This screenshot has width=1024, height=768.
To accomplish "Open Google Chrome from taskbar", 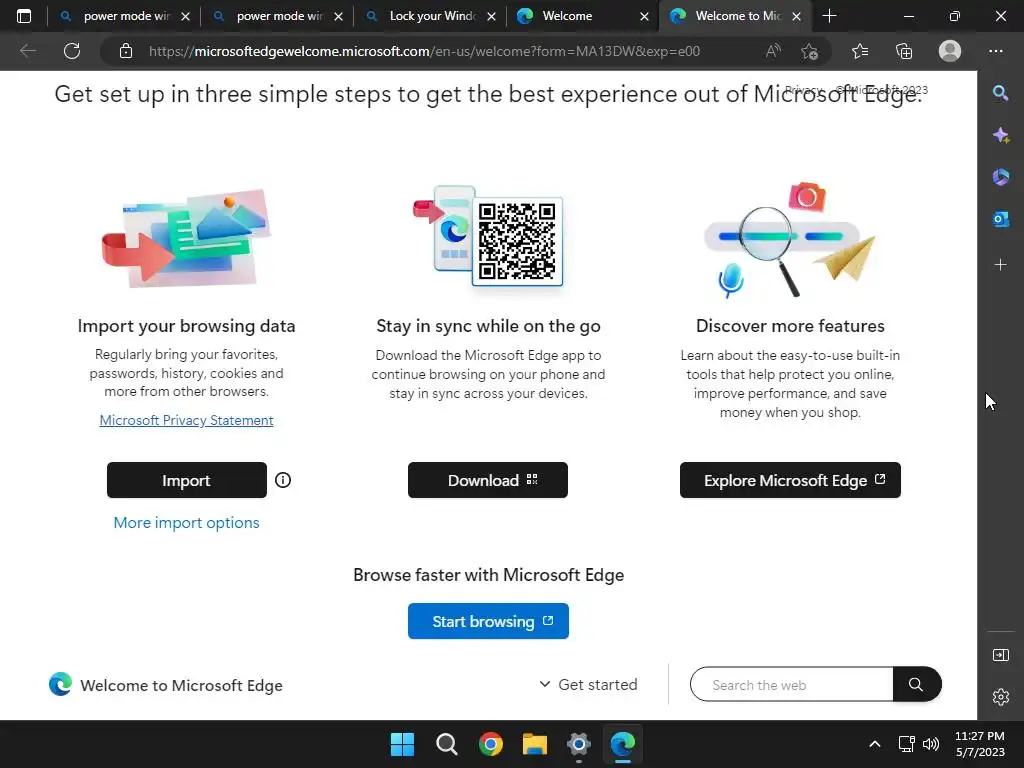I will [x=490, y=744].
